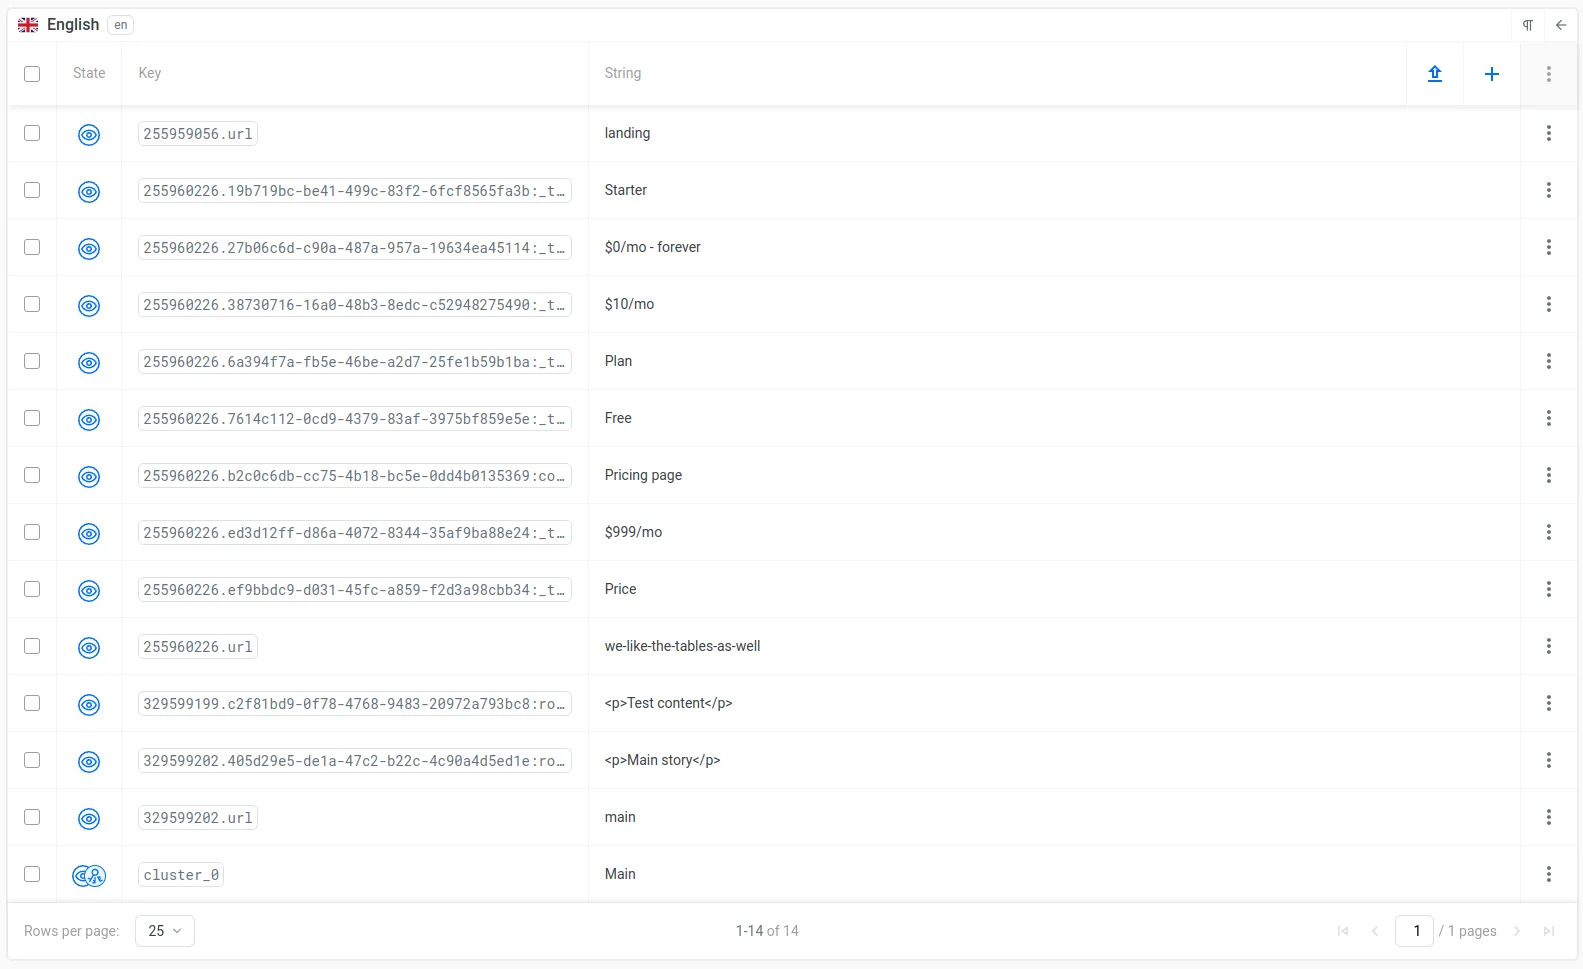Click the back arrow icon at top right
Screen dimensions: 1583x969
click(1560, 25)
